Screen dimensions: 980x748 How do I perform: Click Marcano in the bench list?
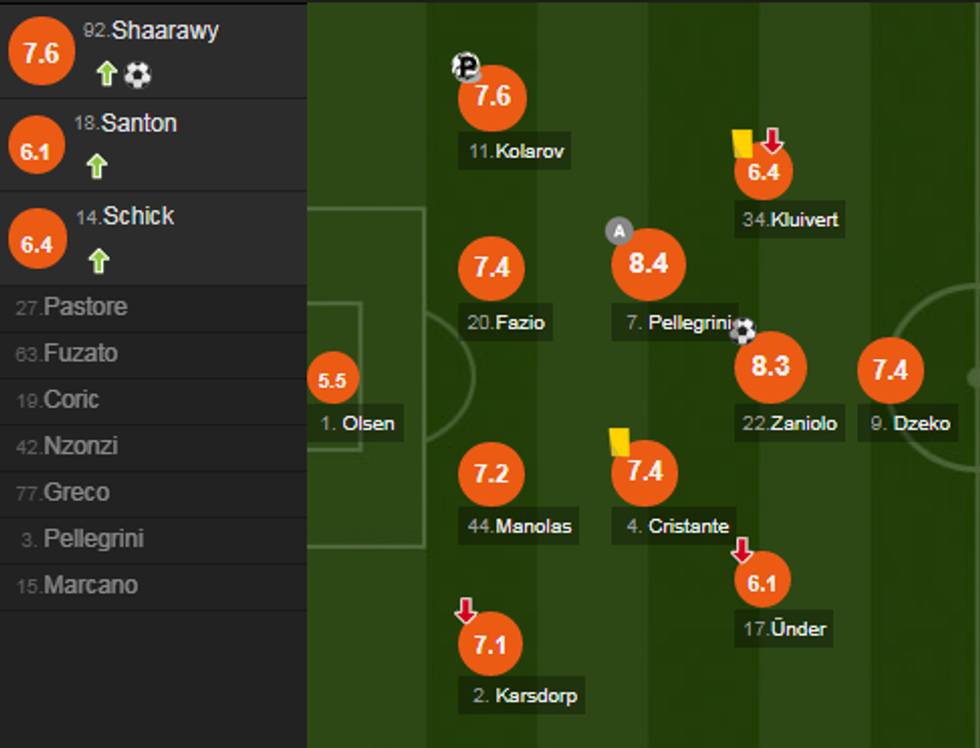click(x=90, y=585)
